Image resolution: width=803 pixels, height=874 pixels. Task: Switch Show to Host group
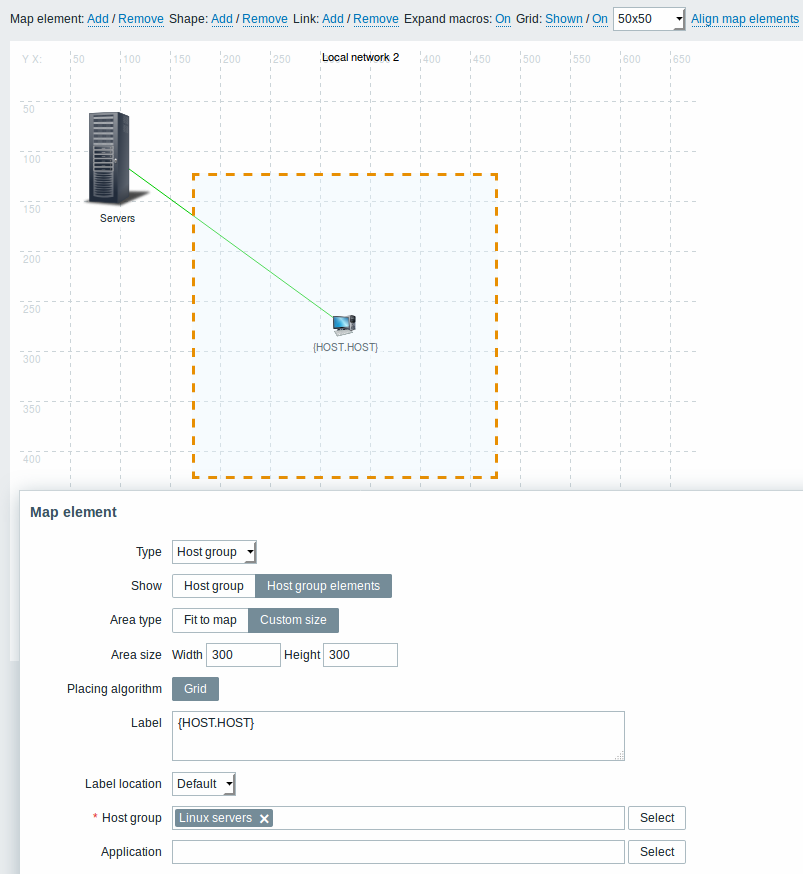(x=213, y=586)
